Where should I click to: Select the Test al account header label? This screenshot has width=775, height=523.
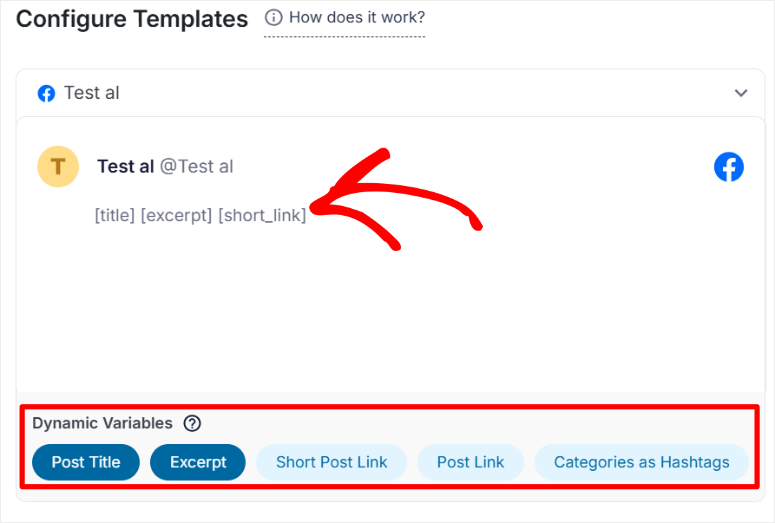pyautogui.click(x=91, y=93)
